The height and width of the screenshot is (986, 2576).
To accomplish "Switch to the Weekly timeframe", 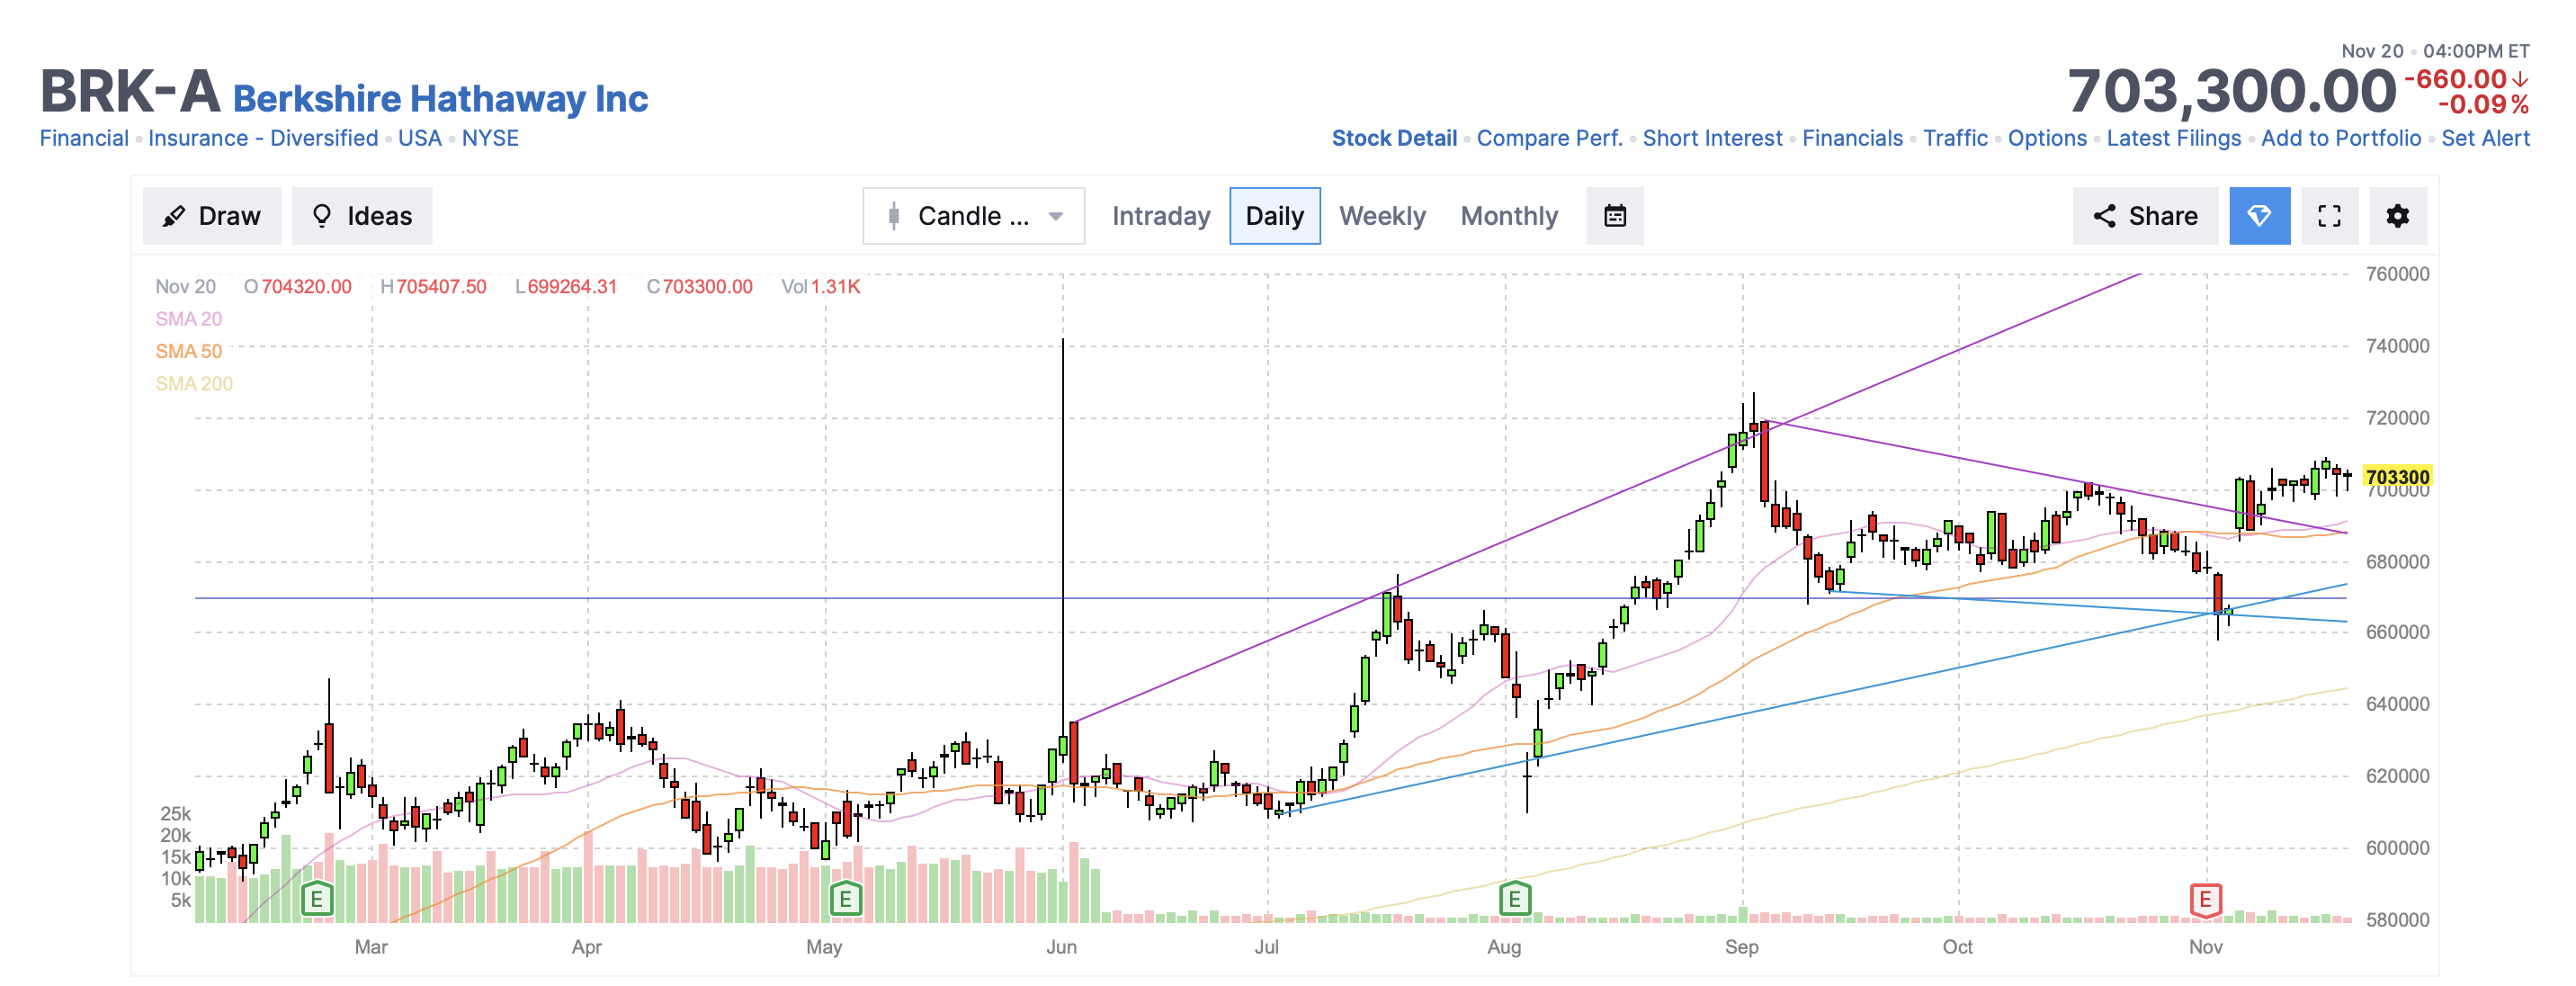I will (x=1382, y=216).
